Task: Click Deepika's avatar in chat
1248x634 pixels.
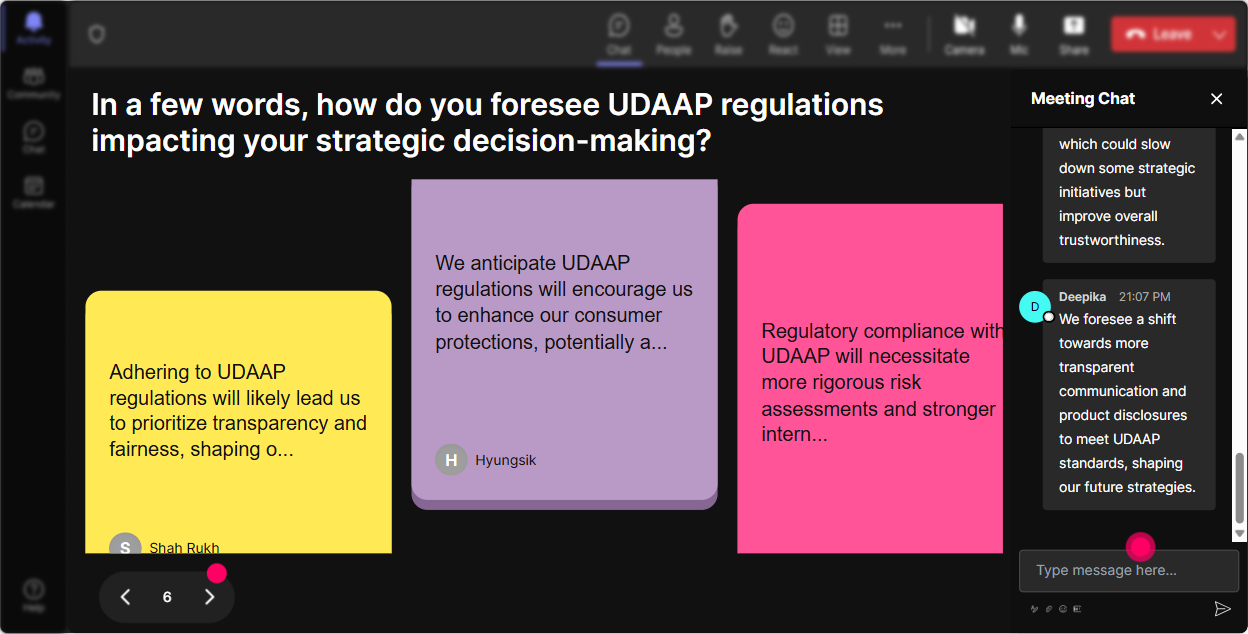Action: point(1035,307)
